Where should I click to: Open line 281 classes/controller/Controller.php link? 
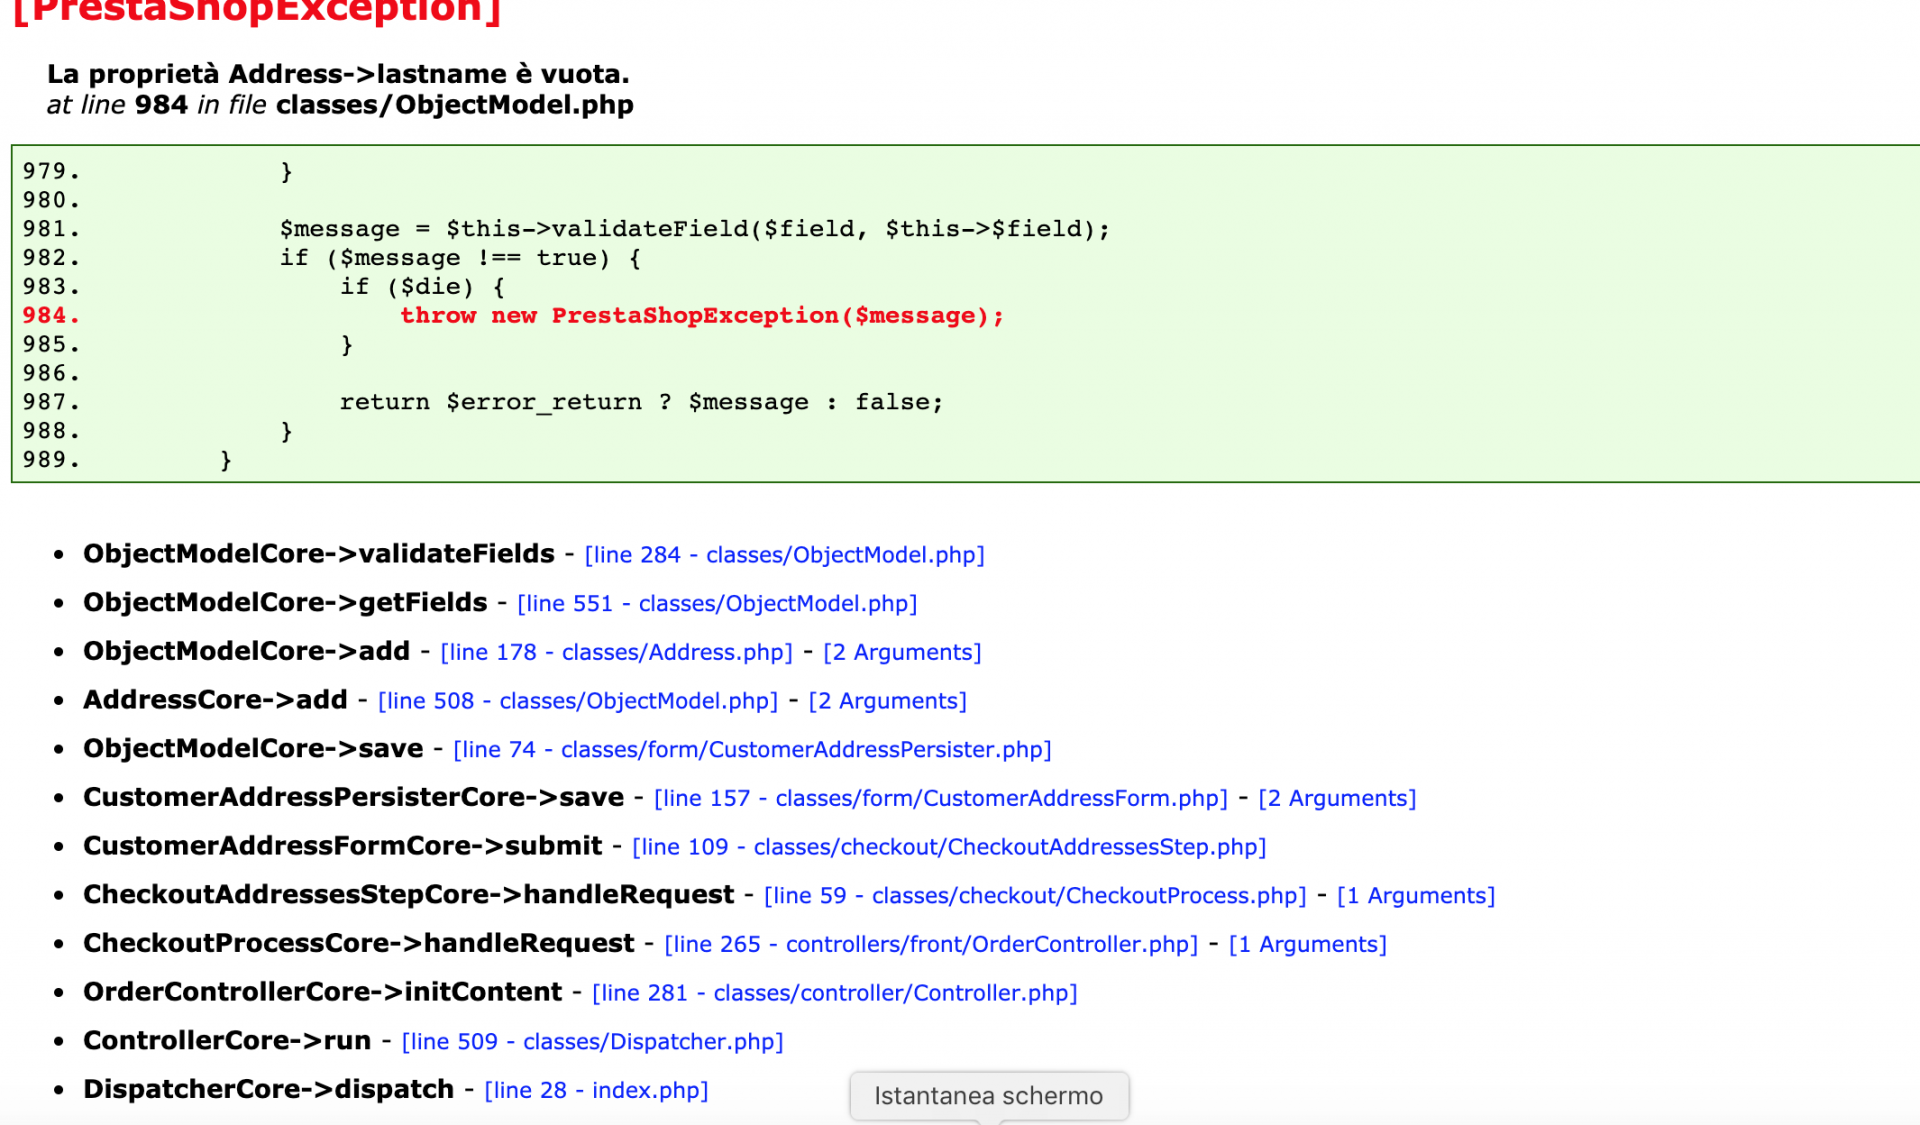tap(834, 993)
